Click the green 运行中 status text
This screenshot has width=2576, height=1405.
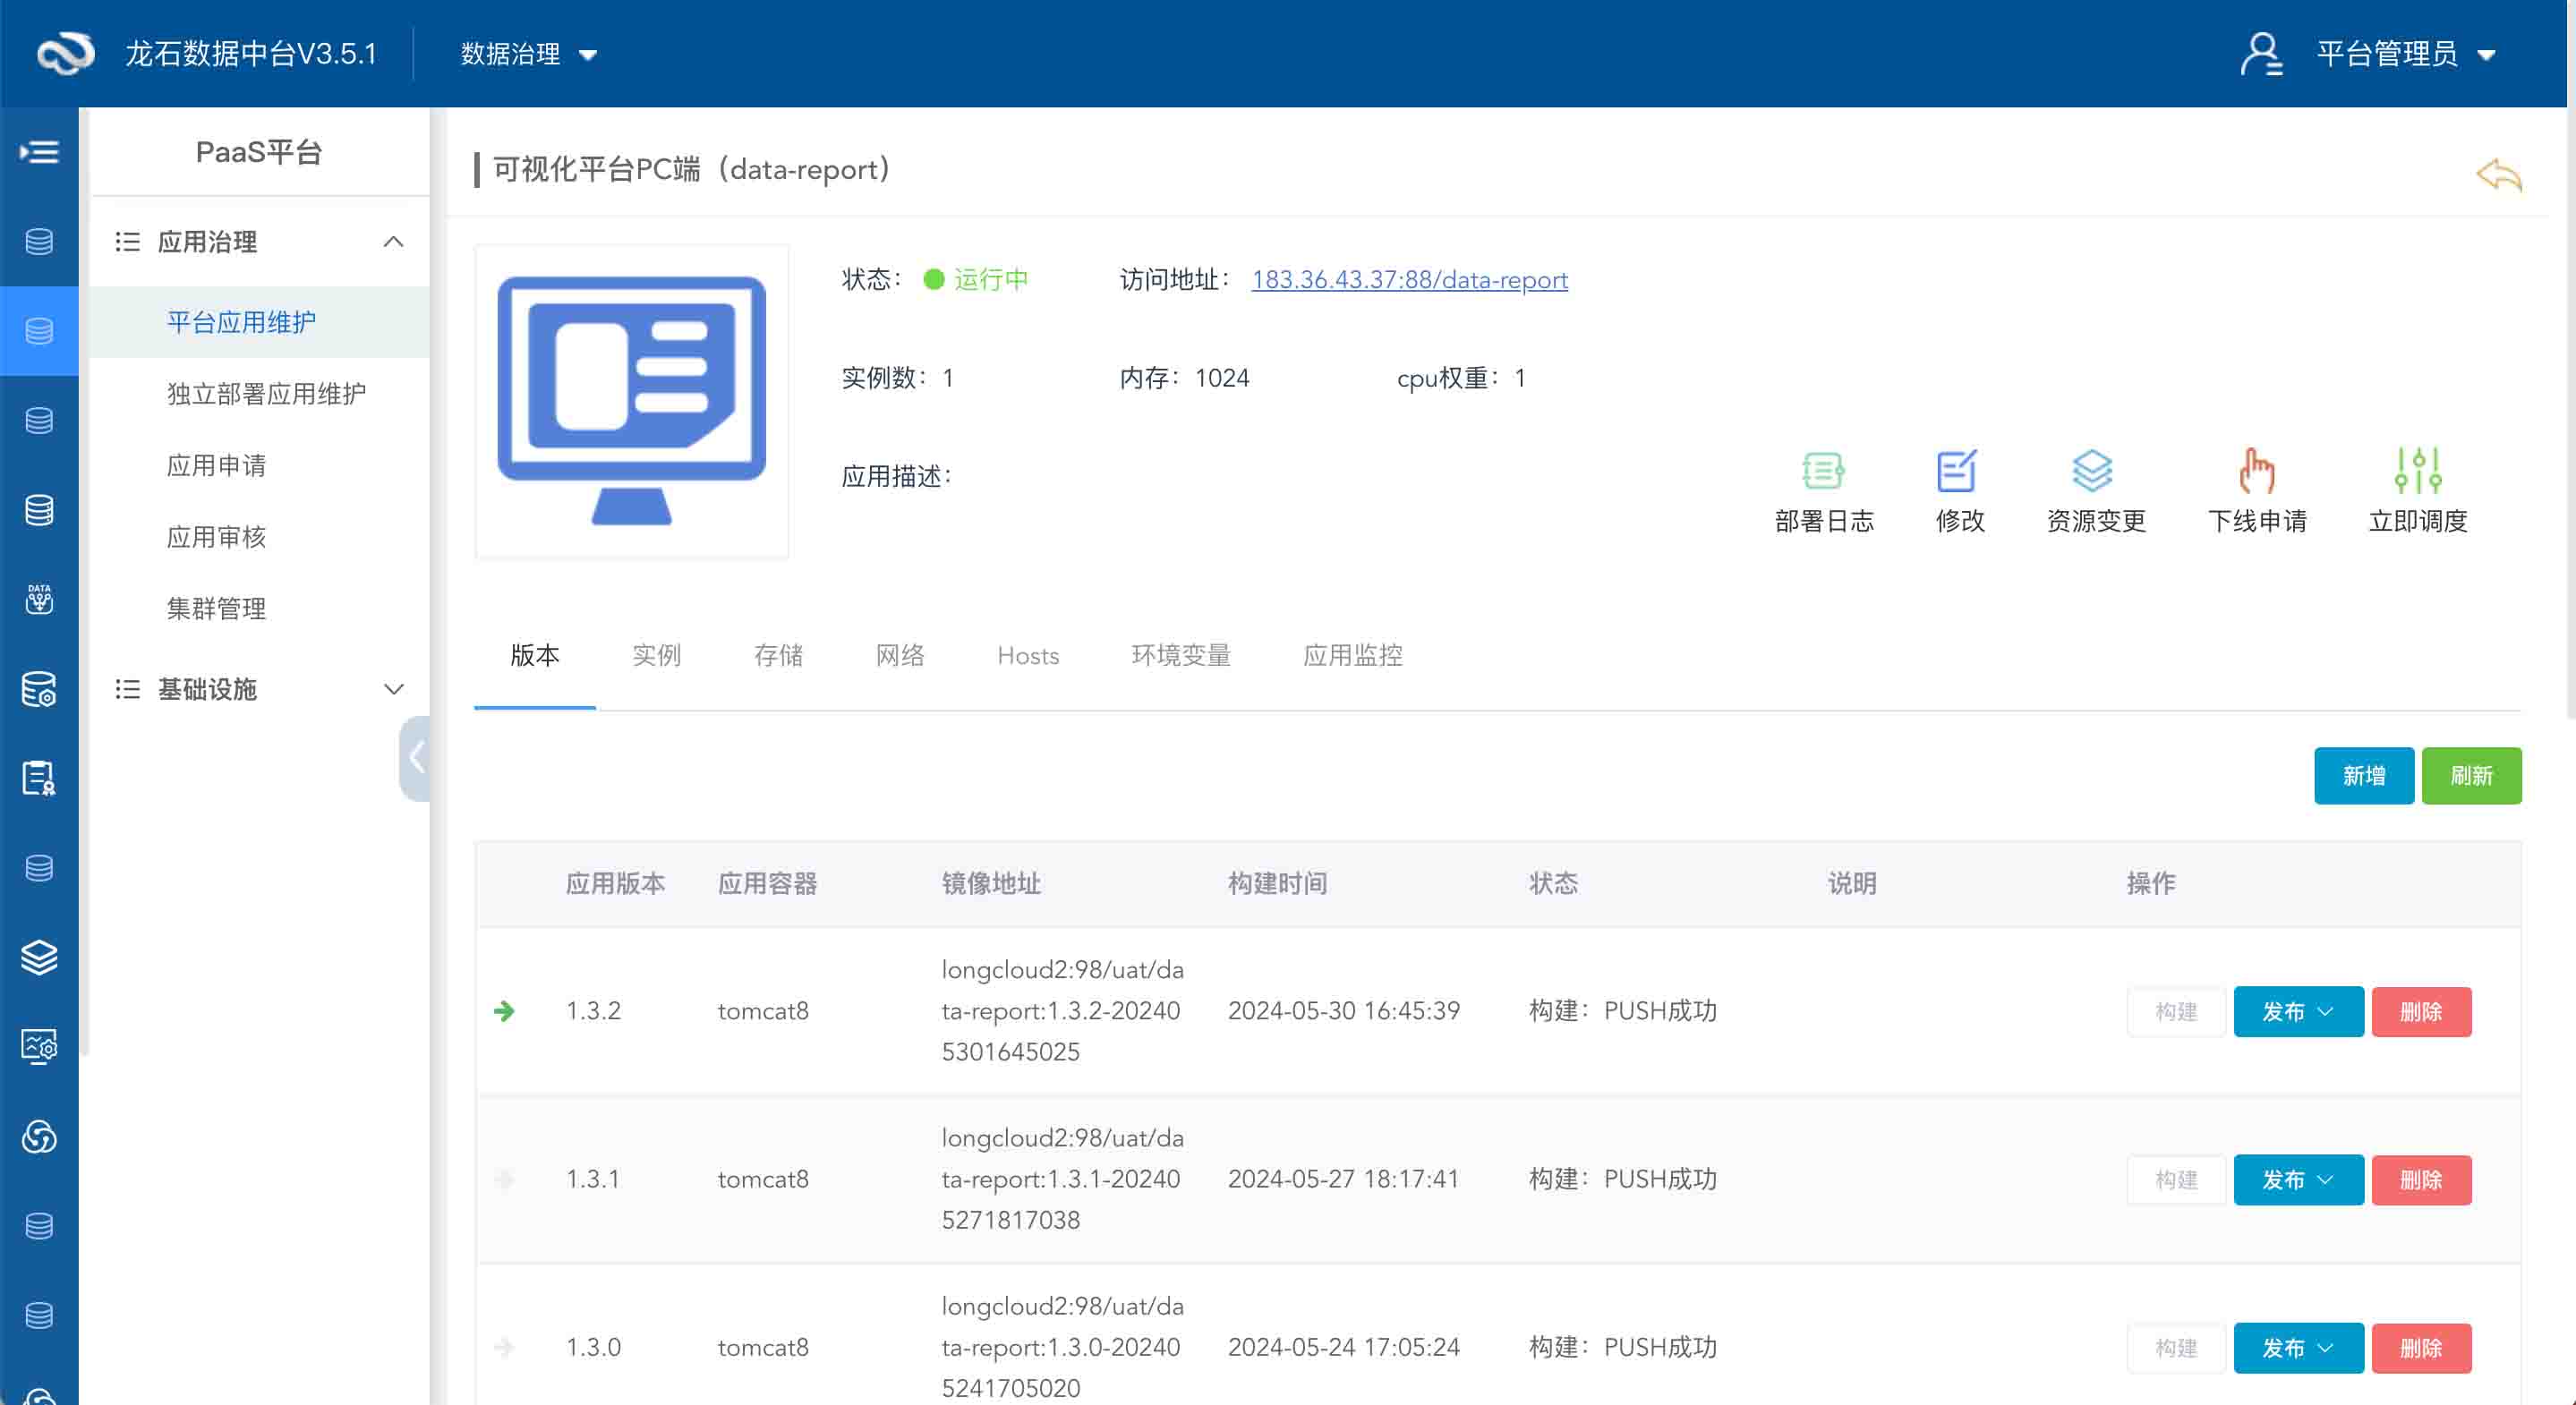[990, 279]
